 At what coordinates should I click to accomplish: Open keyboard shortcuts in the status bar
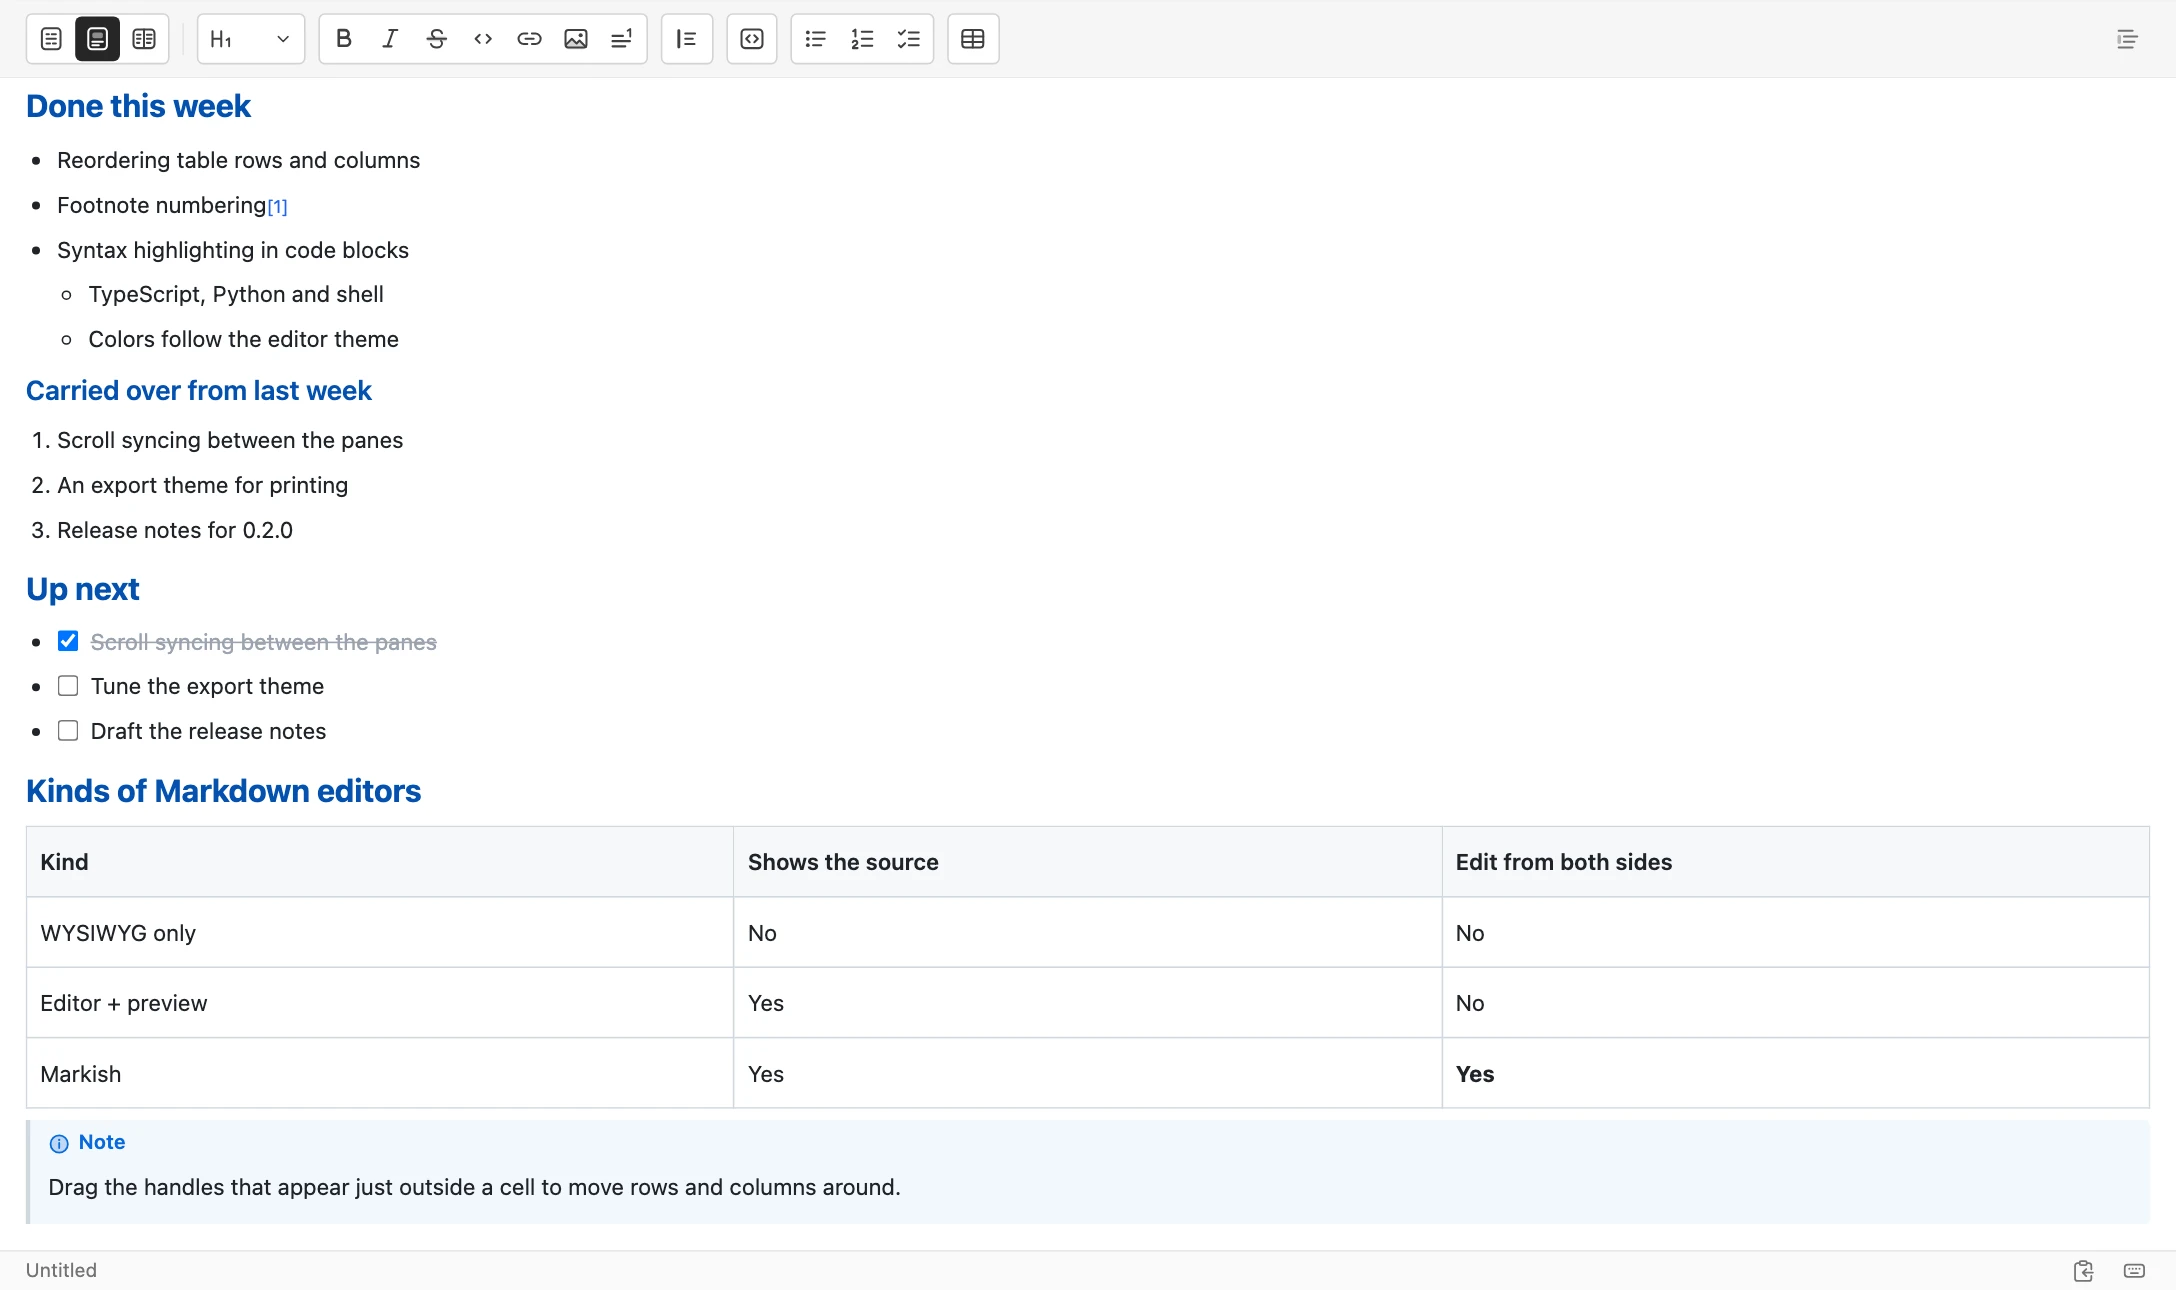tap(2134, 1271)
